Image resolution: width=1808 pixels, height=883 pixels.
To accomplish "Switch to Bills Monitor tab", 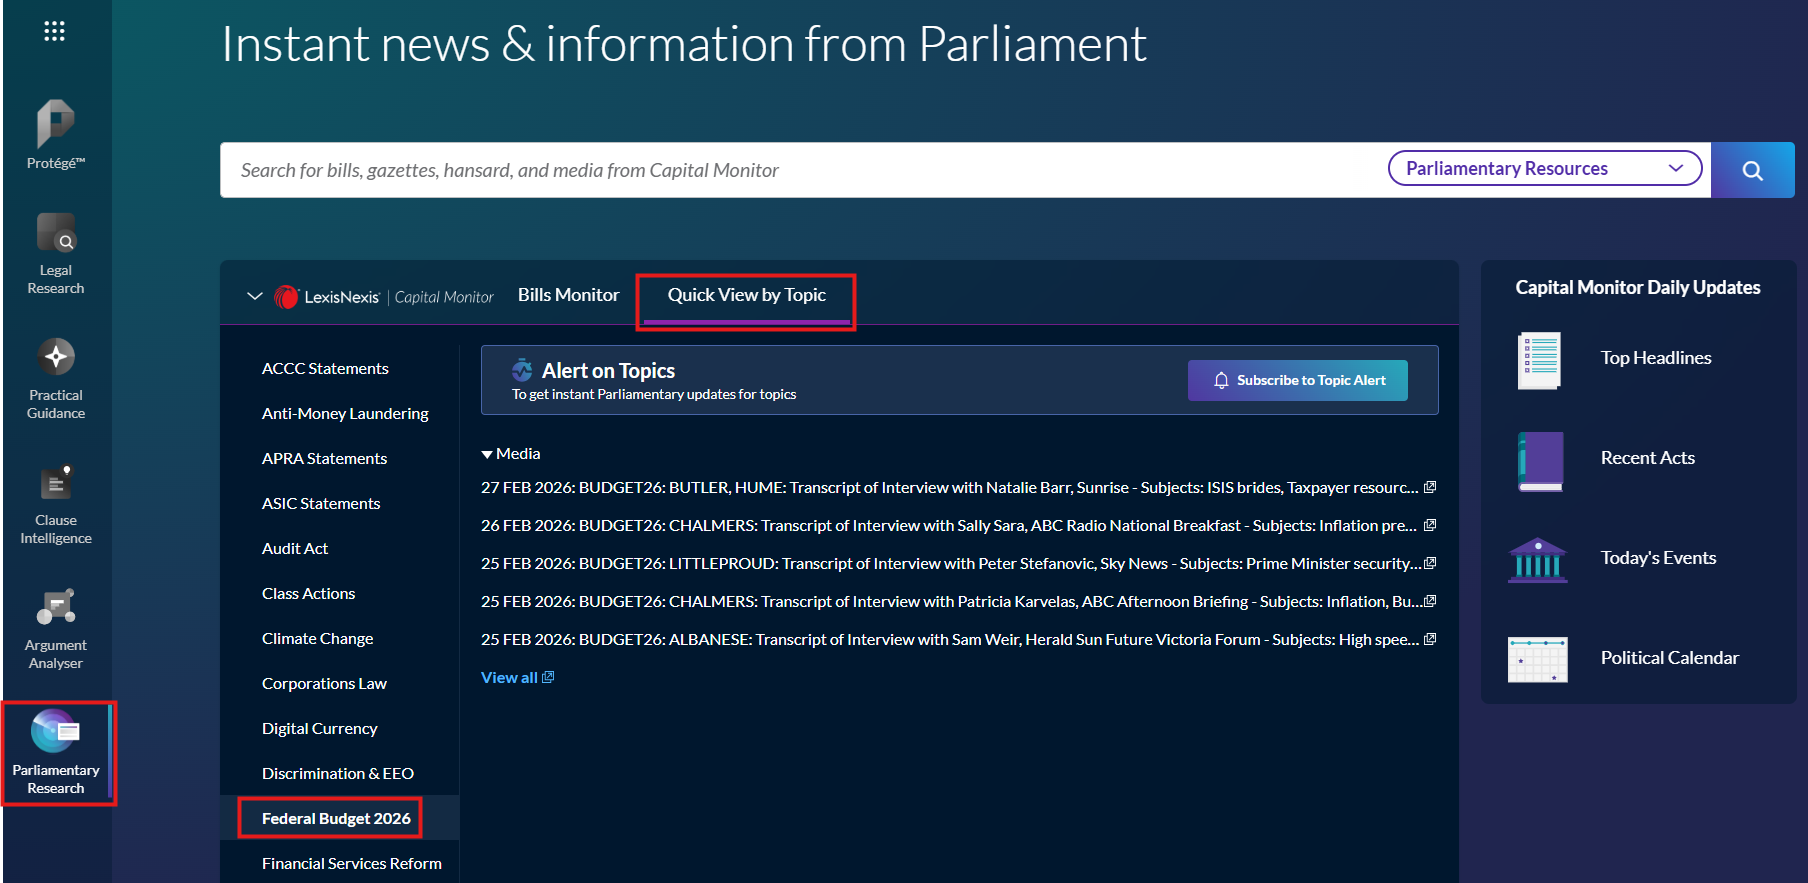I will tap(568, 295).
